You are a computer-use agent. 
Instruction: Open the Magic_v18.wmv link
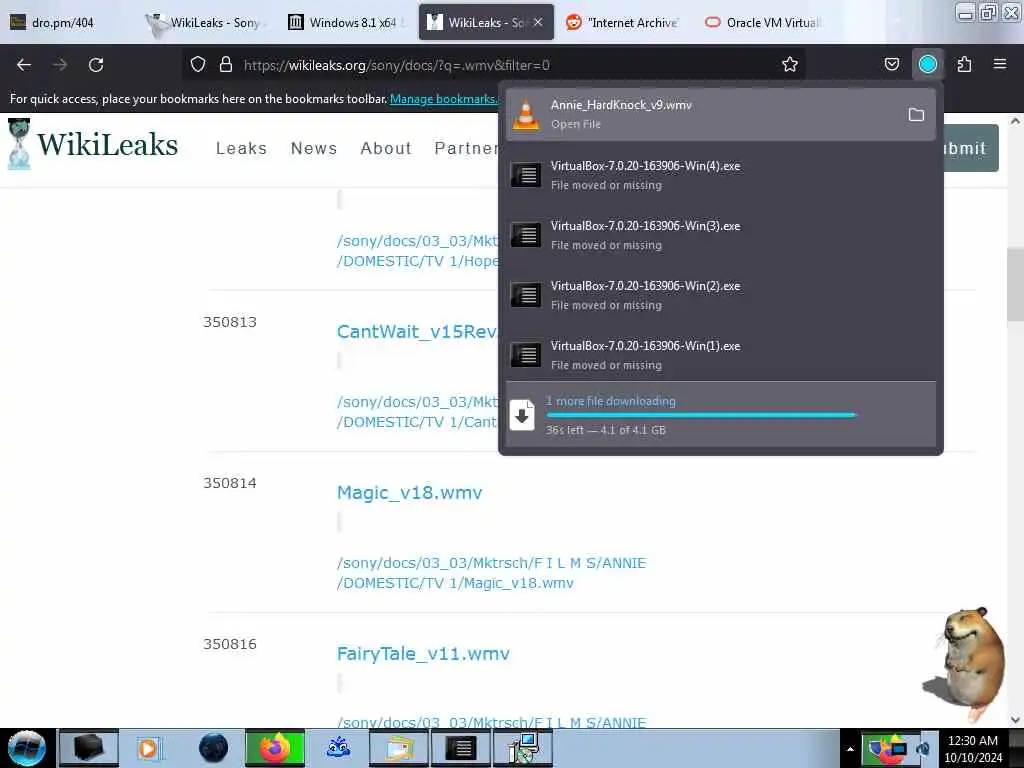coord(409,492)
